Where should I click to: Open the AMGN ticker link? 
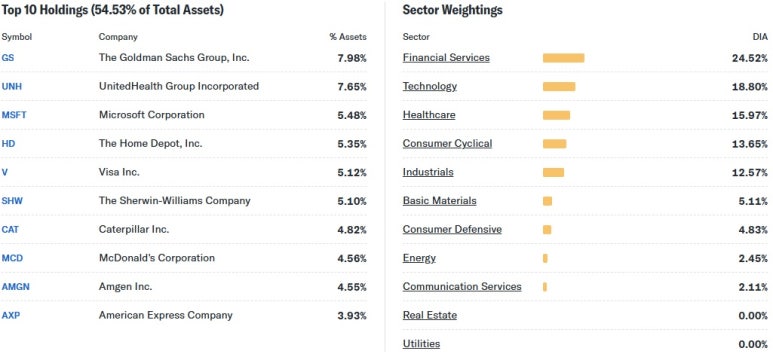click(16, 287)
